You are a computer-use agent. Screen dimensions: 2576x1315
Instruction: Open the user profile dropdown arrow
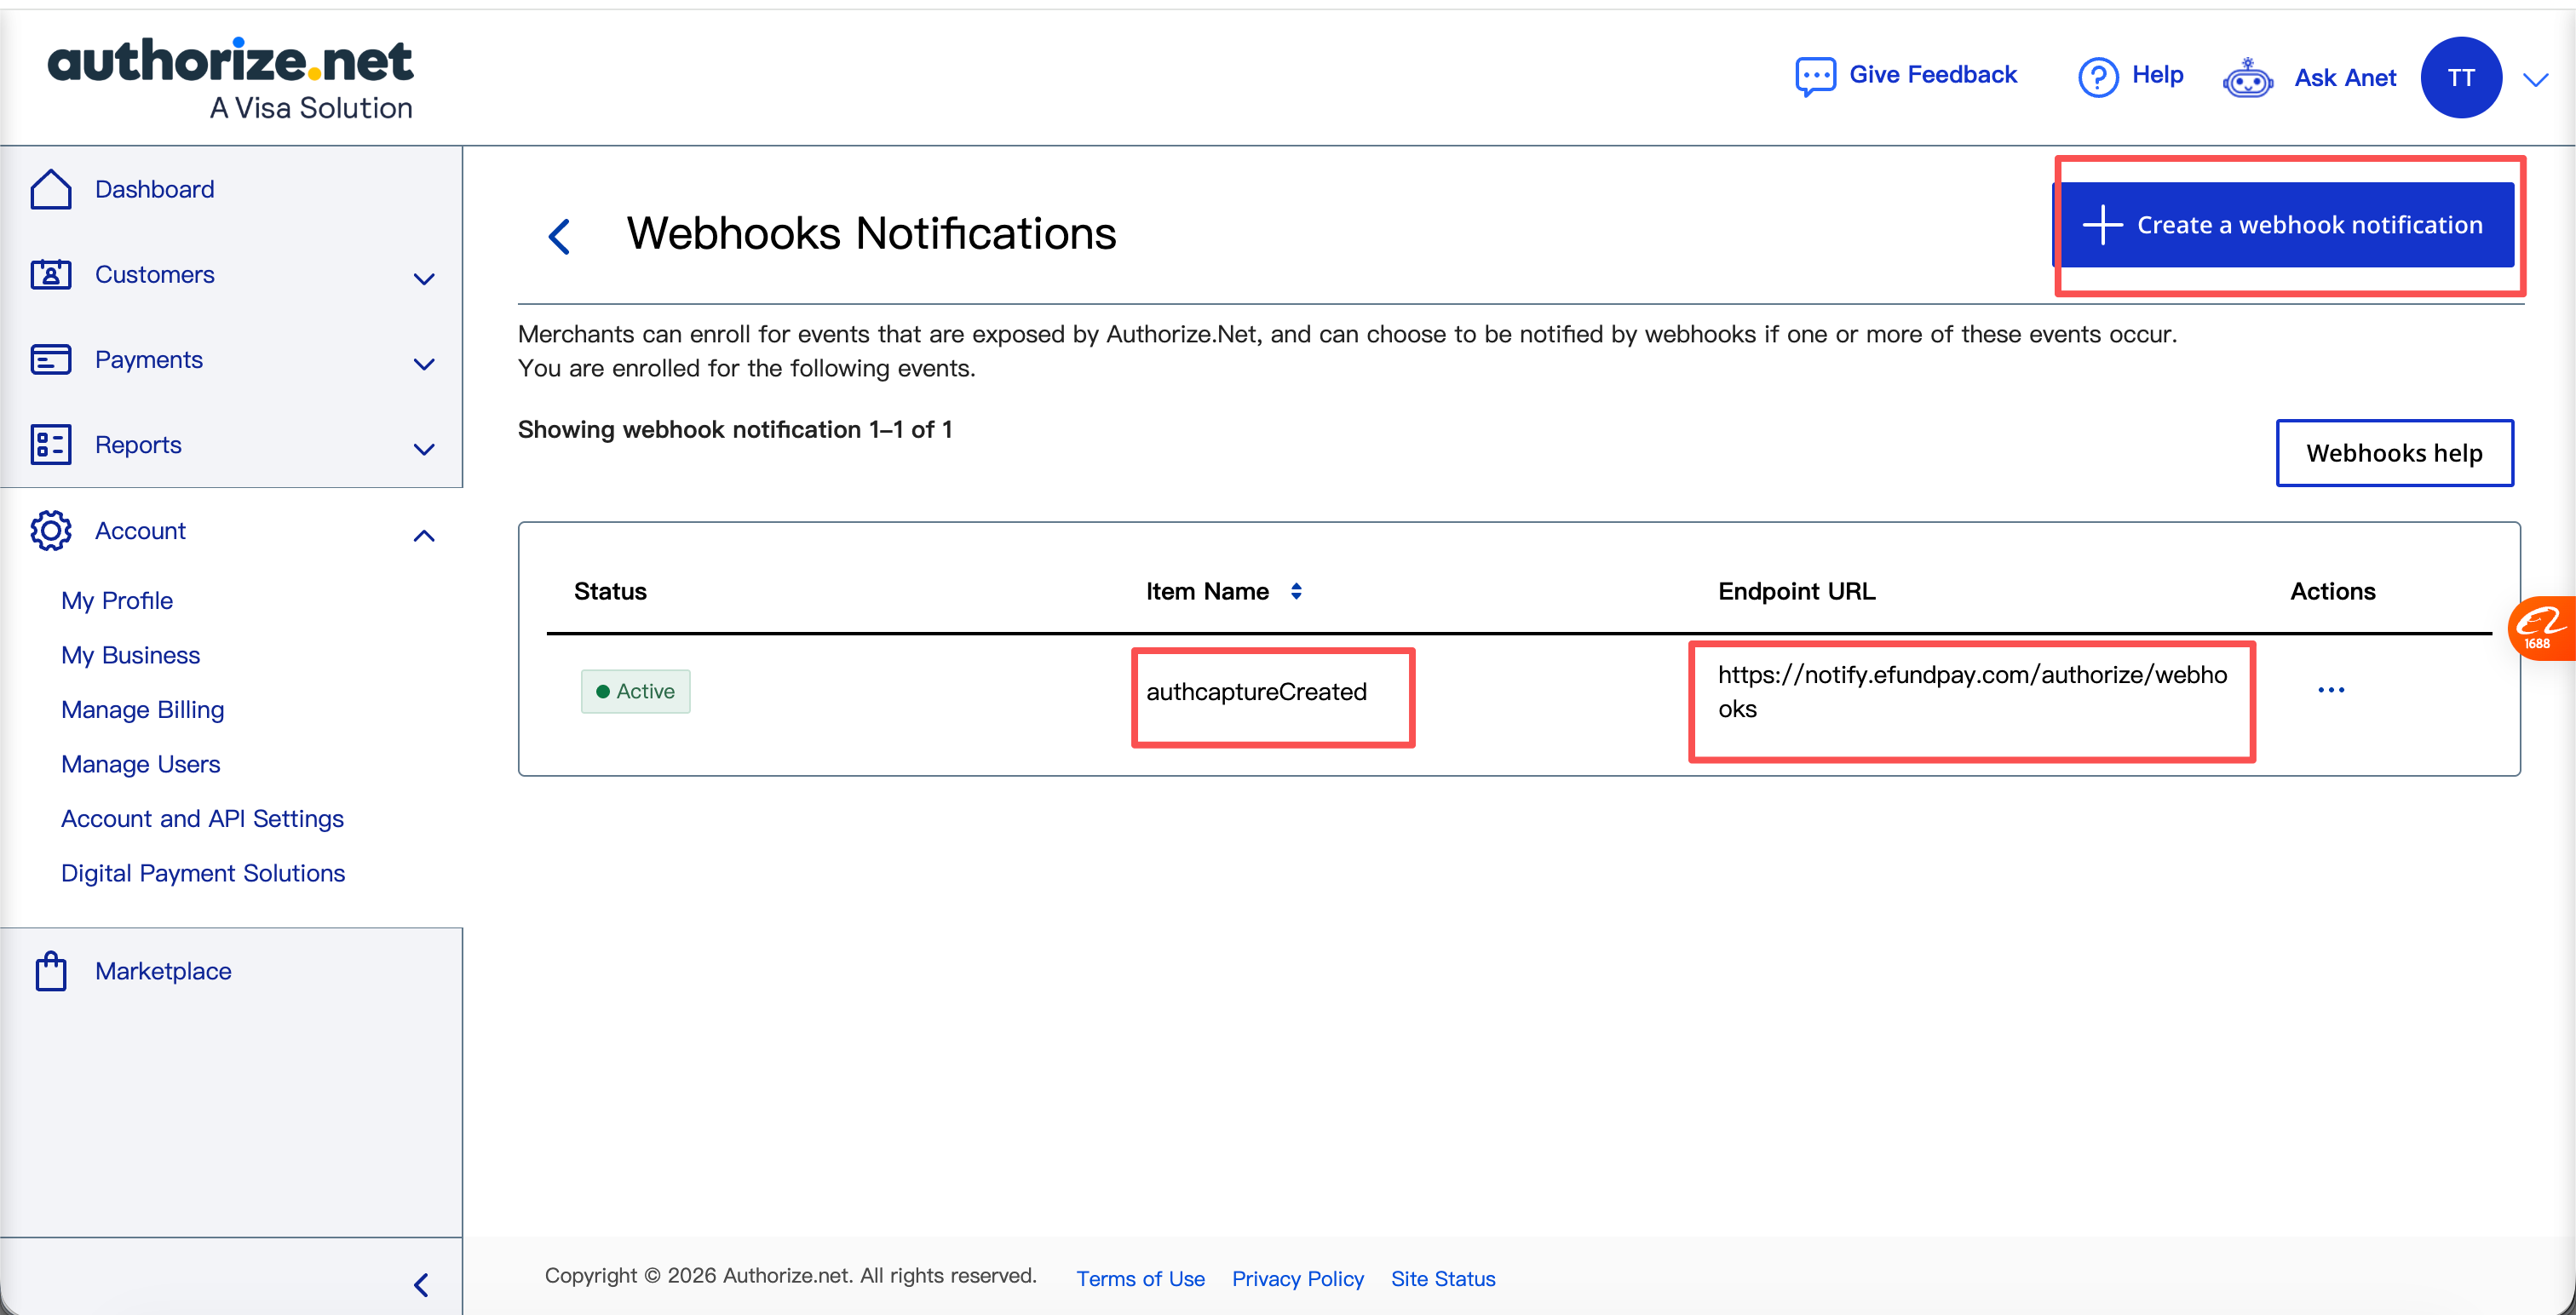[2535, 79]
